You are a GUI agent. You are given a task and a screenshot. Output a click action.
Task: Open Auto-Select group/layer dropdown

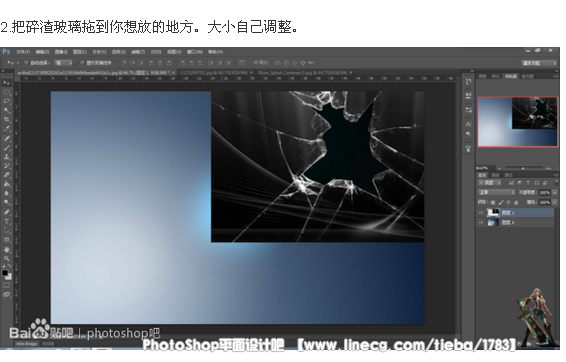pos(64,63)
